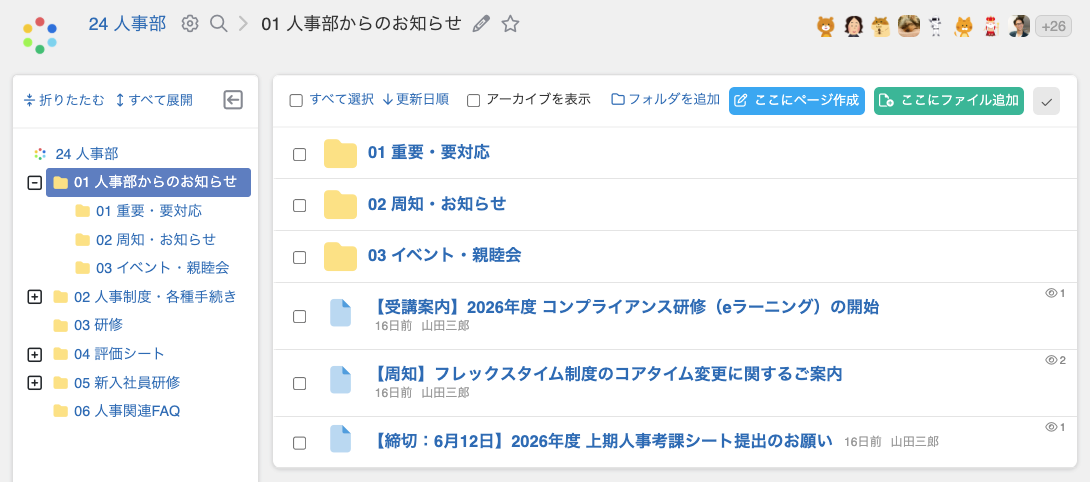Enable アーカイブを表示 checkbox
The width and height of the screenshot is (1090, 482).
coord(473,101)
